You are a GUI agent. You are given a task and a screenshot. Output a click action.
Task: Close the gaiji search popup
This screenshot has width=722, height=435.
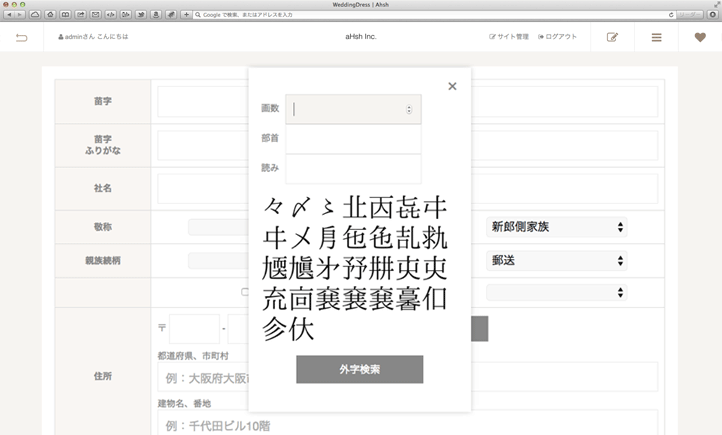click(x=452, y=86)
